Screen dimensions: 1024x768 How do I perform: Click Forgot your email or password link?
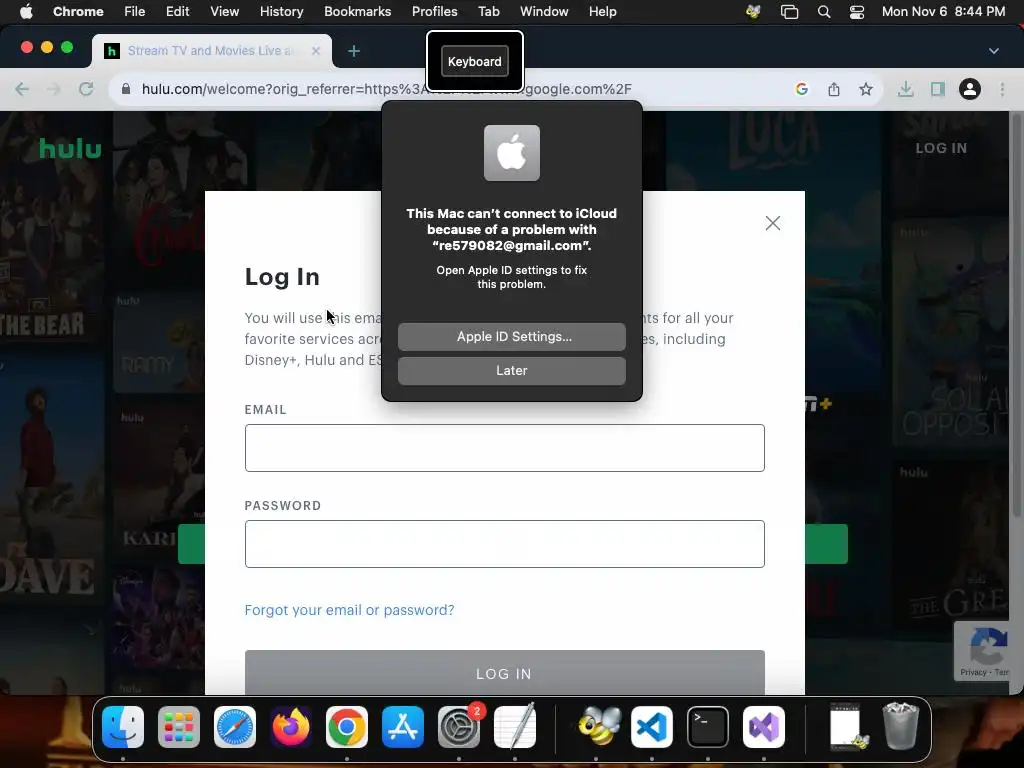[x=349, y=610]
